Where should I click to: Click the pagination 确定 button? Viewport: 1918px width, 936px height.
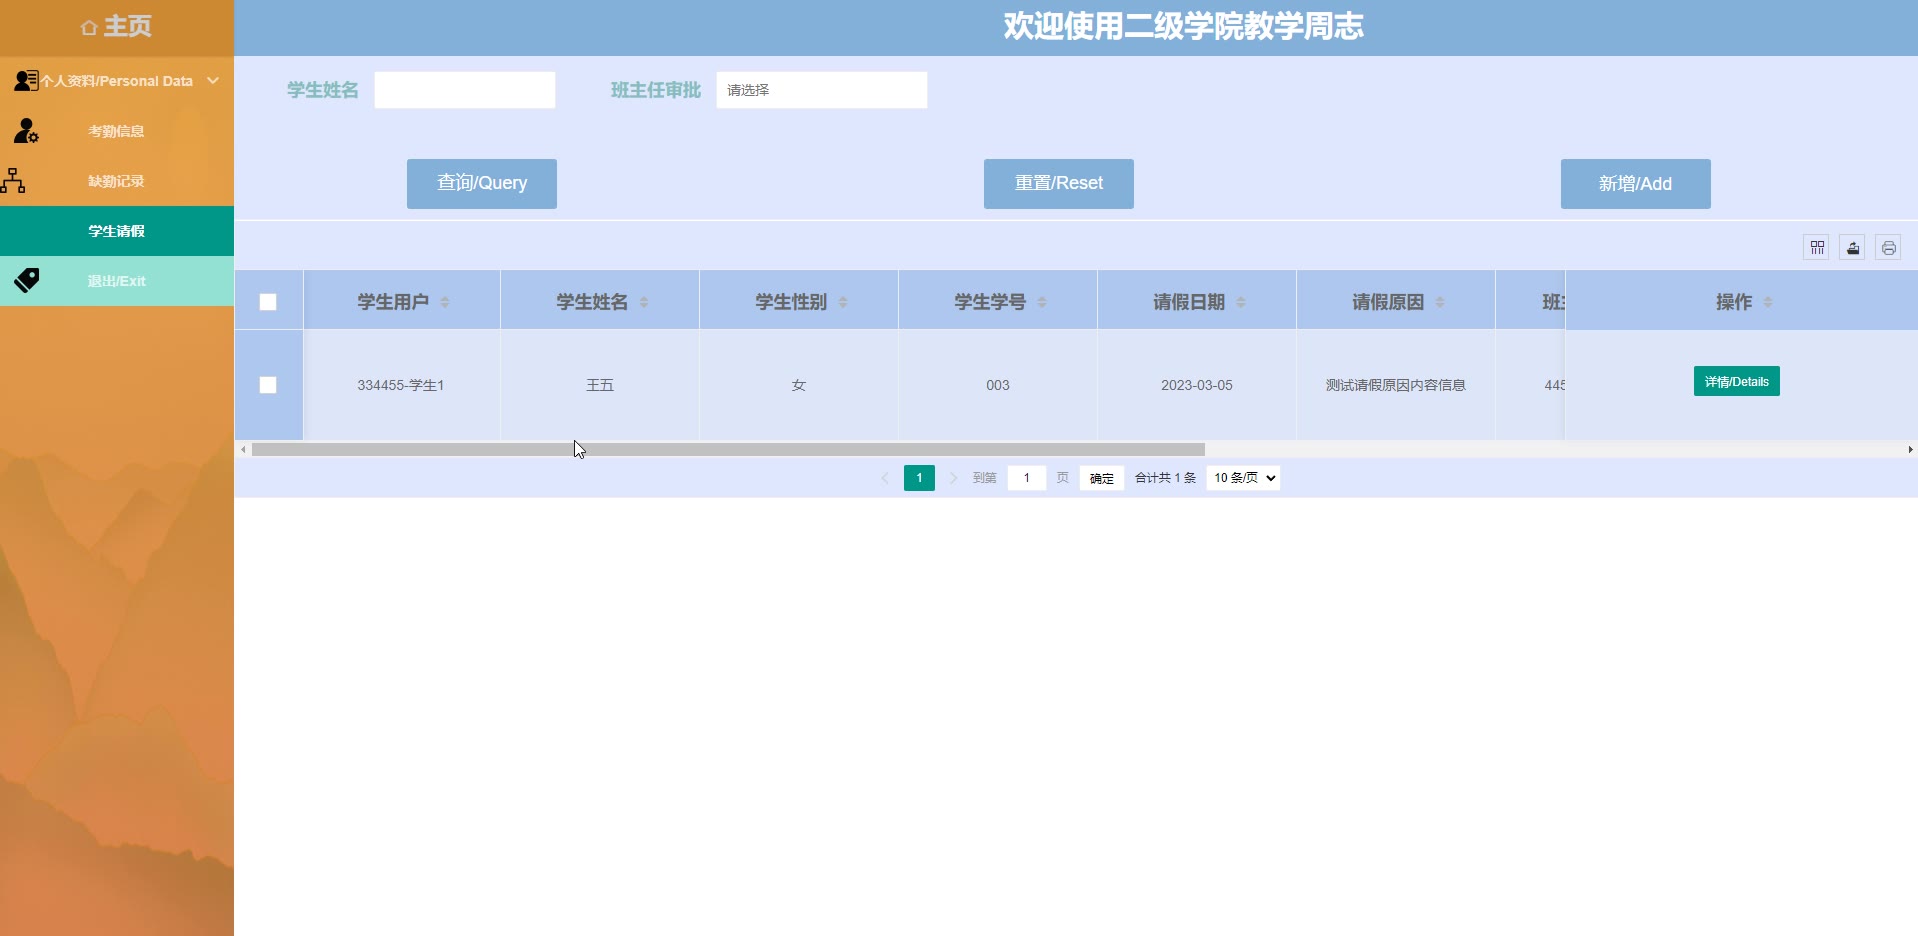1102,478
